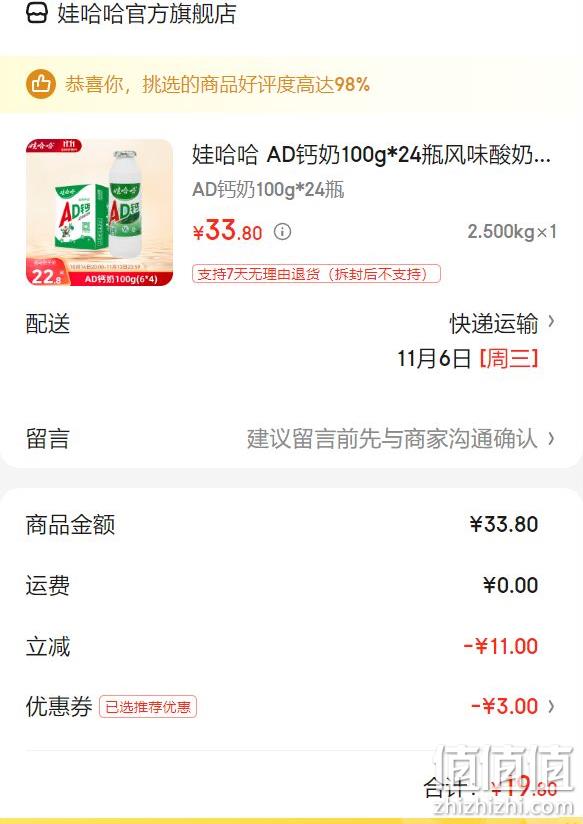Expand the 留言 message row chevron
The height and width of the screenshot is (824, 583).
tap(551, 438)
